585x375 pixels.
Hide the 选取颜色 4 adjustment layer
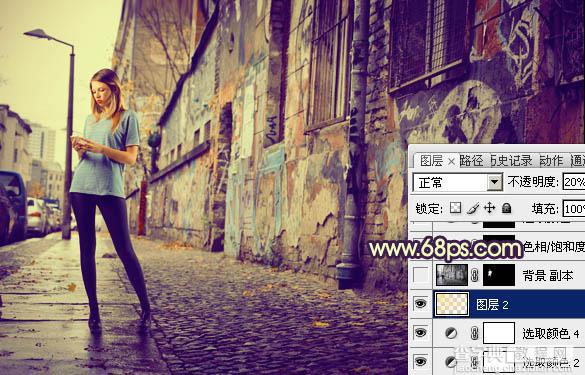420,332
